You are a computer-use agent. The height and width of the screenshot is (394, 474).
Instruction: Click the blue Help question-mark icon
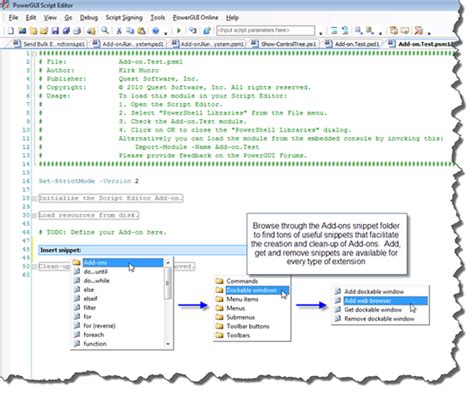point(156,31)
